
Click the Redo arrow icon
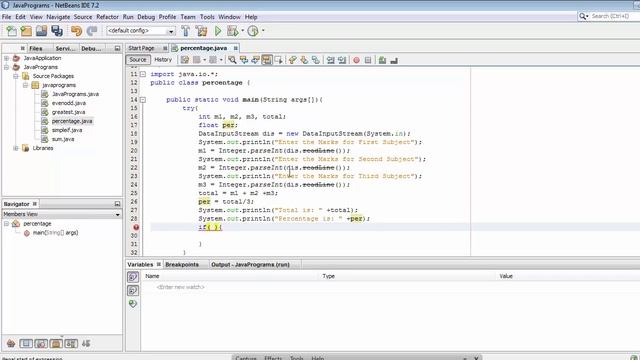[92, 31]
